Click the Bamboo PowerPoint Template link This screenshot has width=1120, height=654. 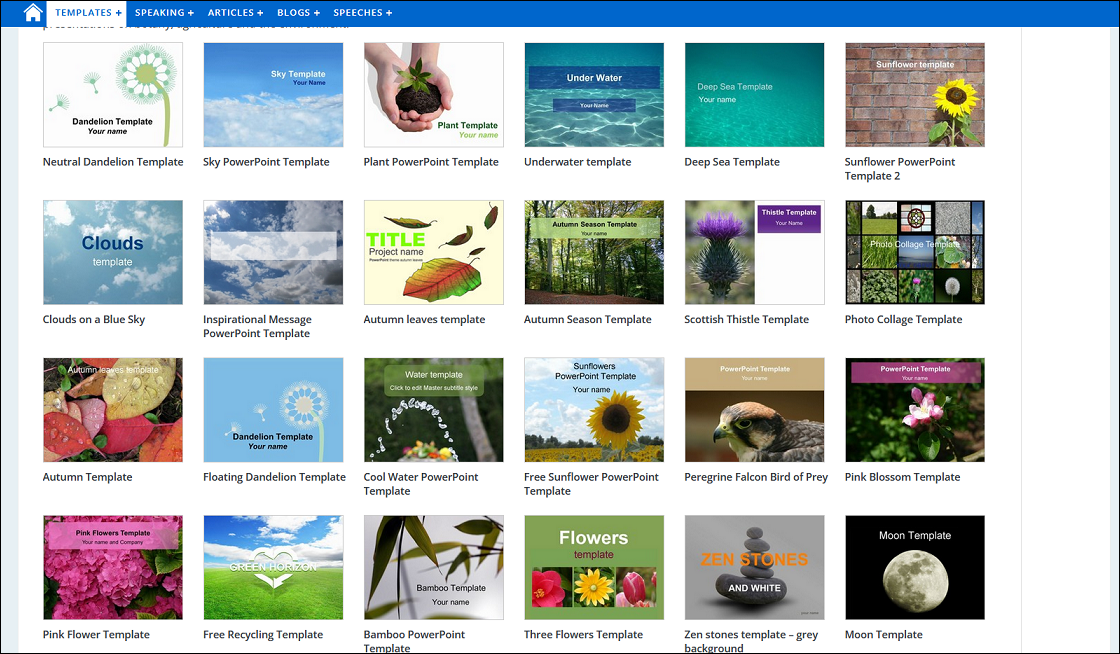coord(414,641)
